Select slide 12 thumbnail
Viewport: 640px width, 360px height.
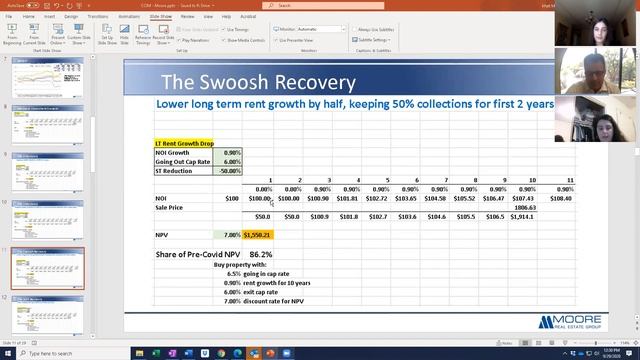coord(47,315)
